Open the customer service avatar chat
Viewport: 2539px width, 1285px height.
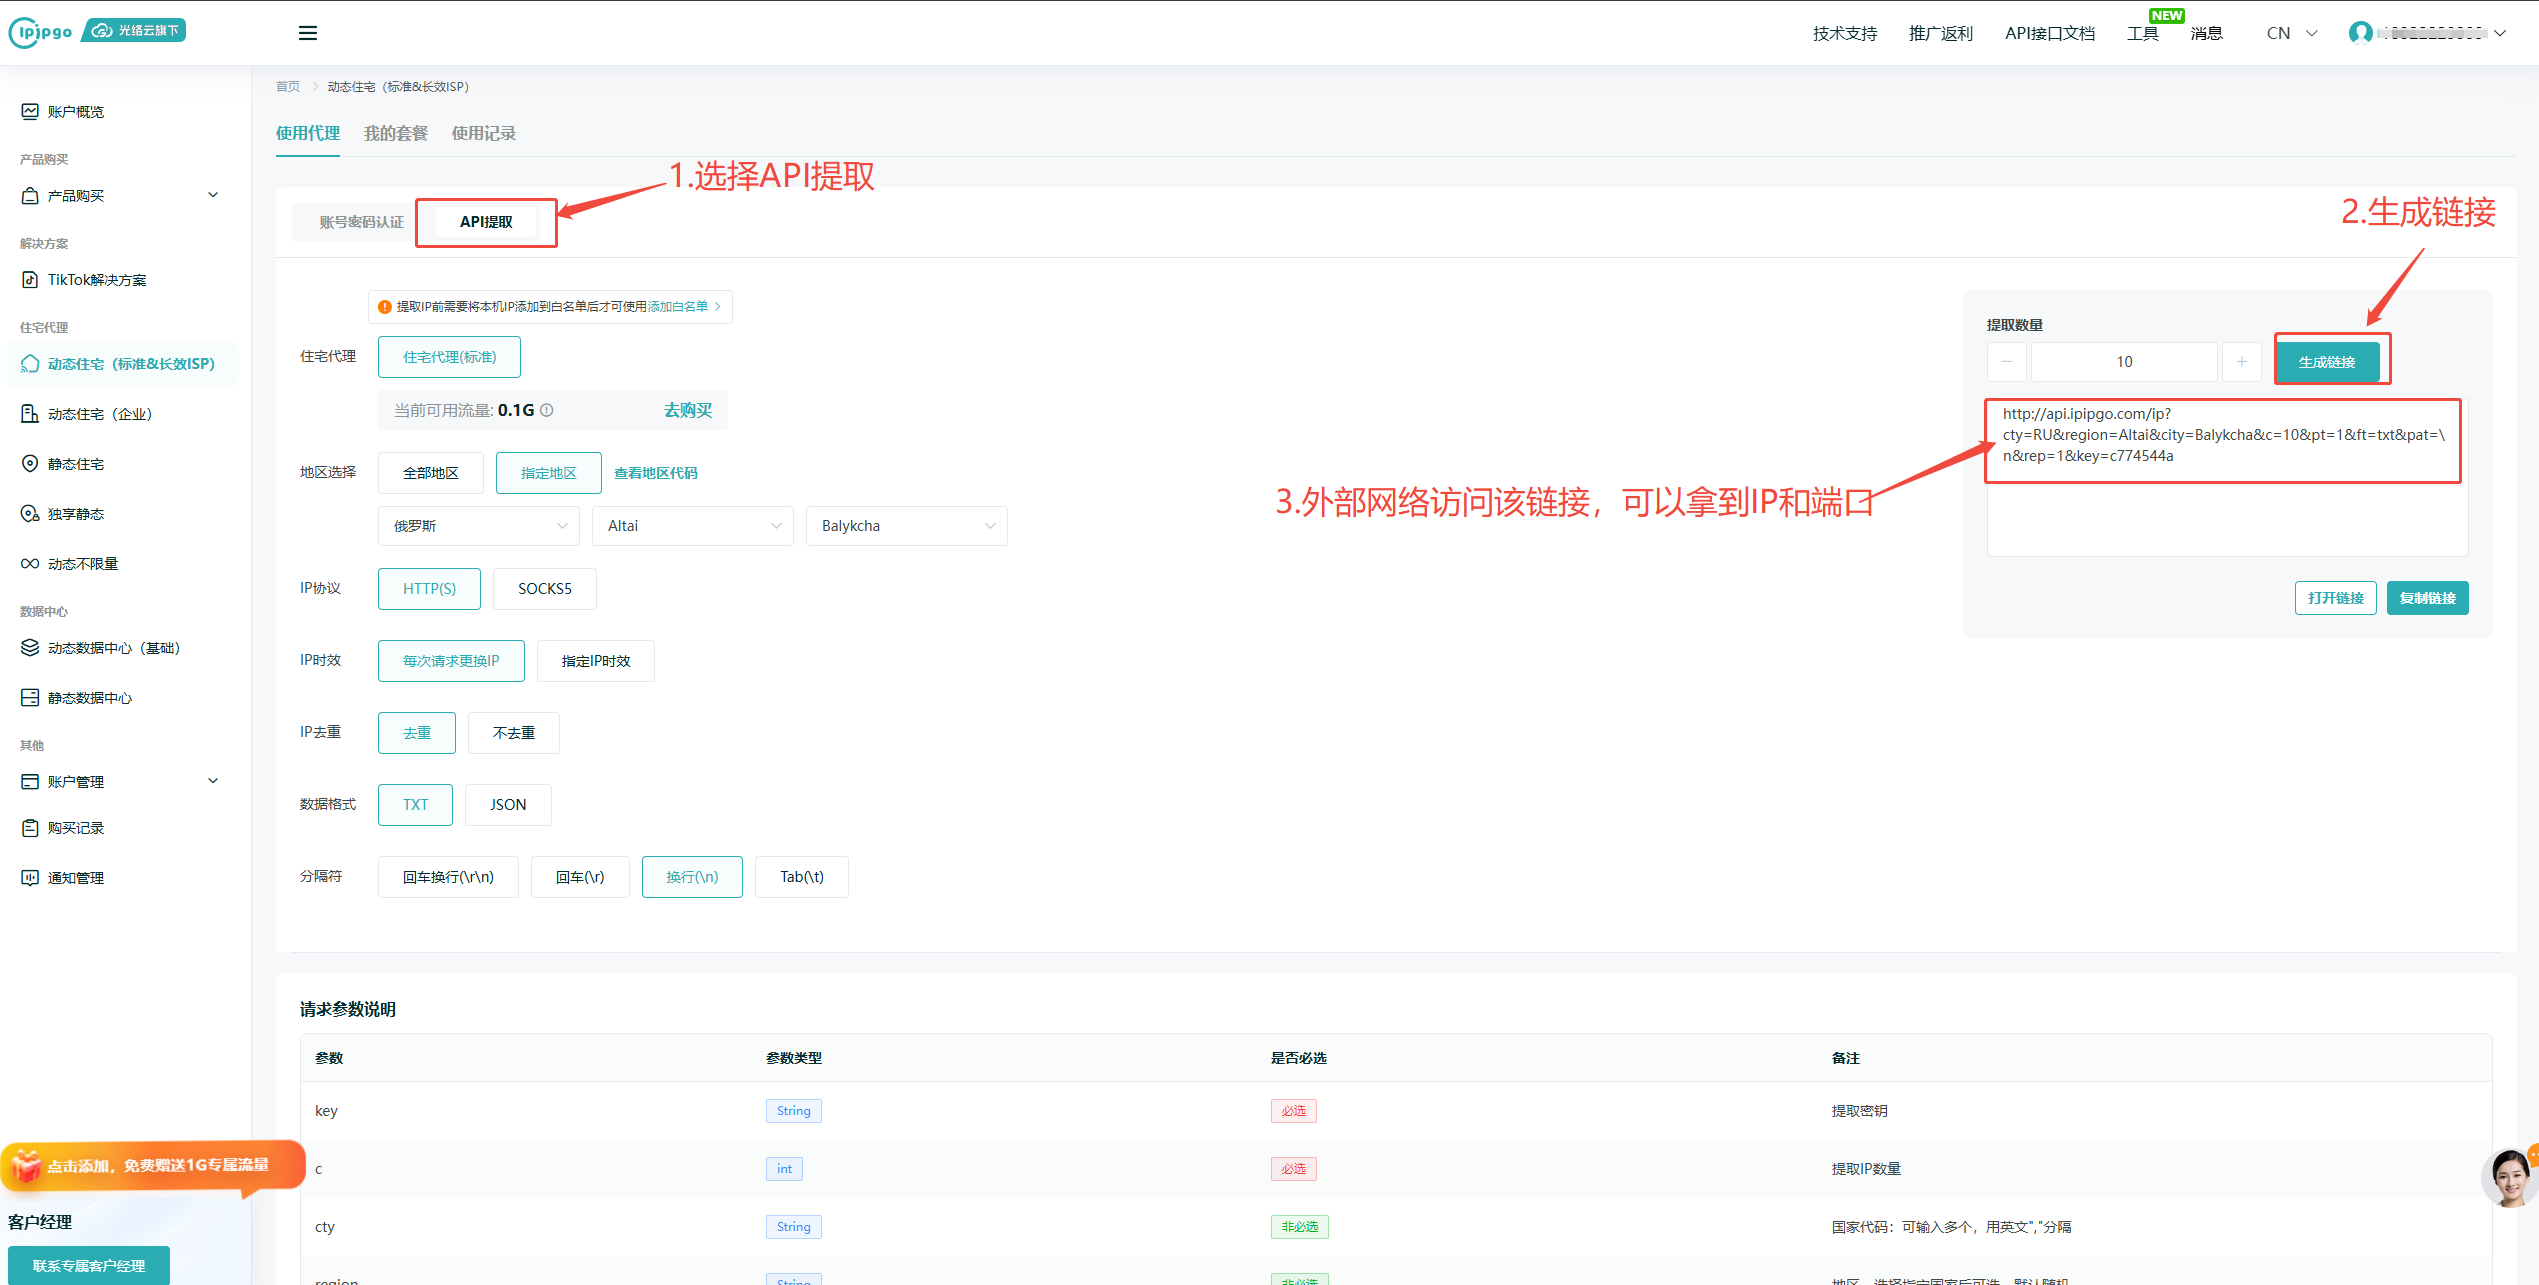tap(2510, 1178)
